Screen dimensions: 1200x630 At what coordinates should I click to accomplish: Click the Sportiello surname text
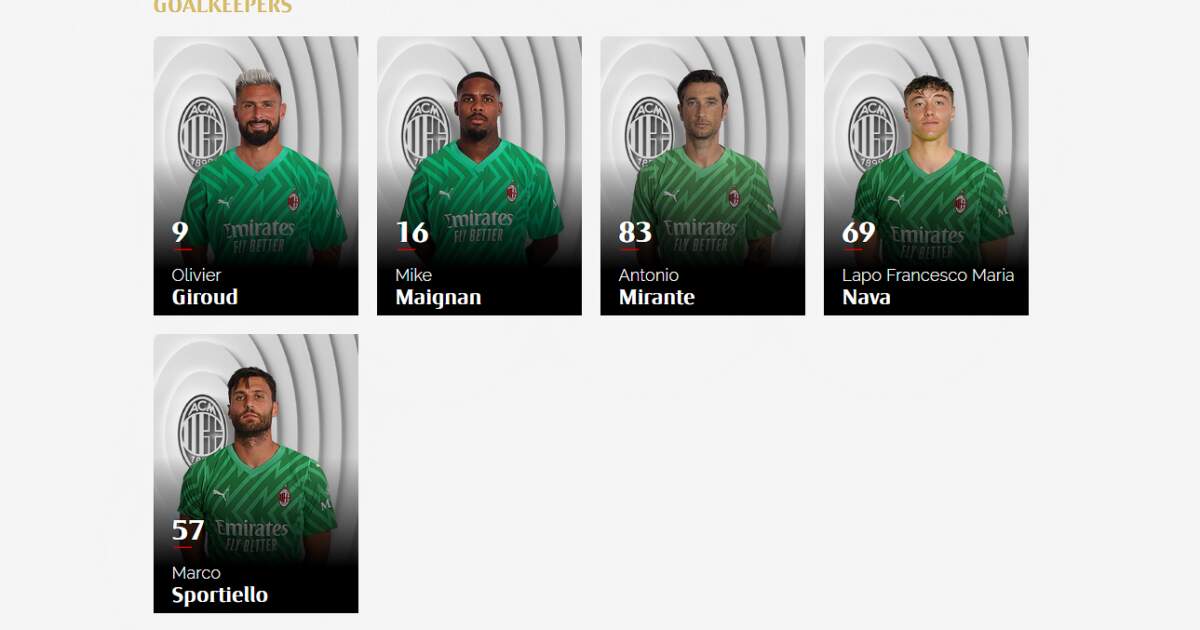[220, 595]
